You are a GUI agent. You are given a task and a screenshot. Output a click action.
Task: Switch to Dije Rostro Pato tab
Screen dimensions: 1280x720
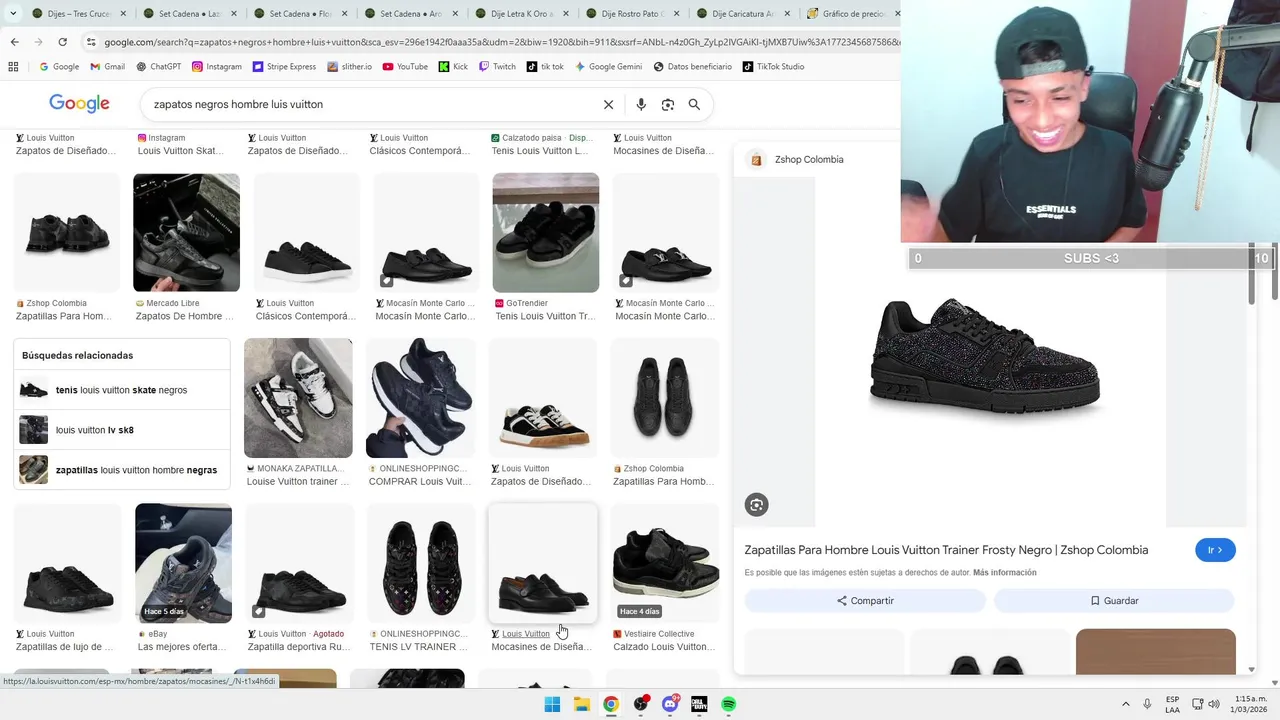(631, 14)
